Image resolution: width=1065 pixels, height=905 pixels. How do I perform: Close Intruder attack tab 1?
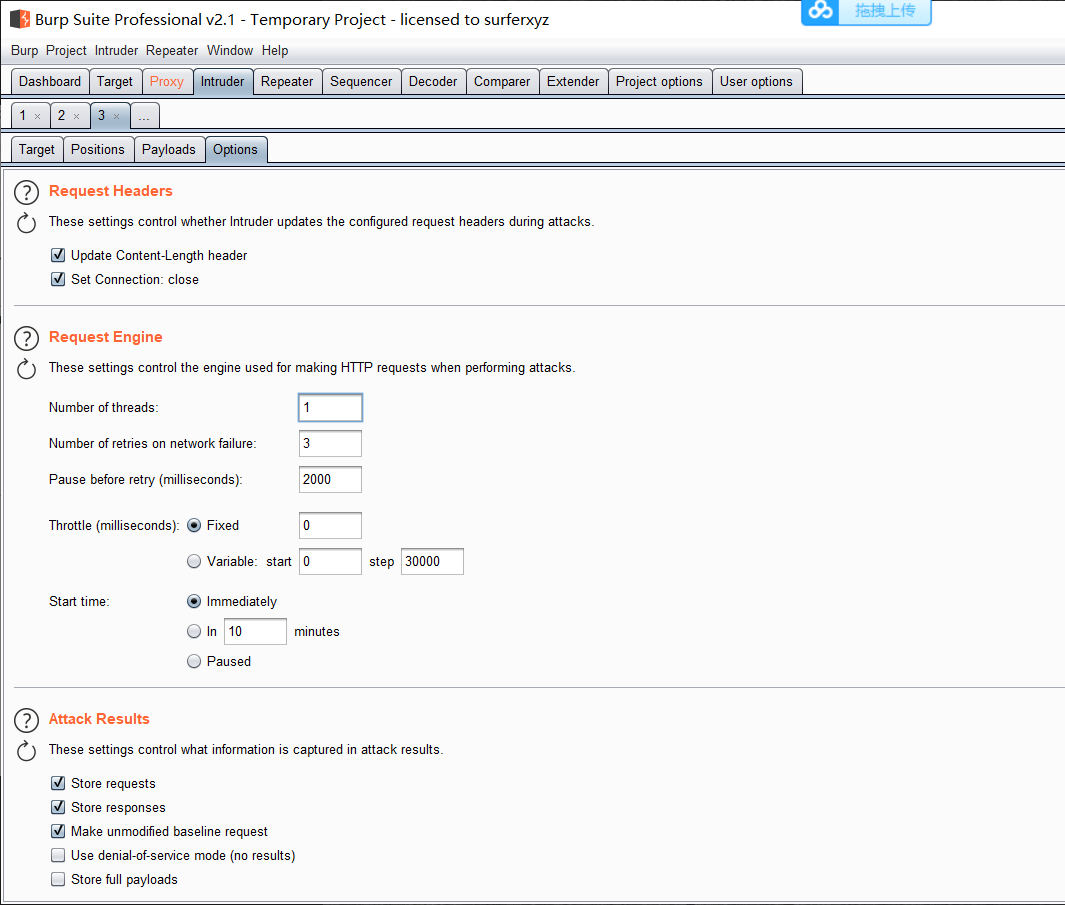[38, 116]
